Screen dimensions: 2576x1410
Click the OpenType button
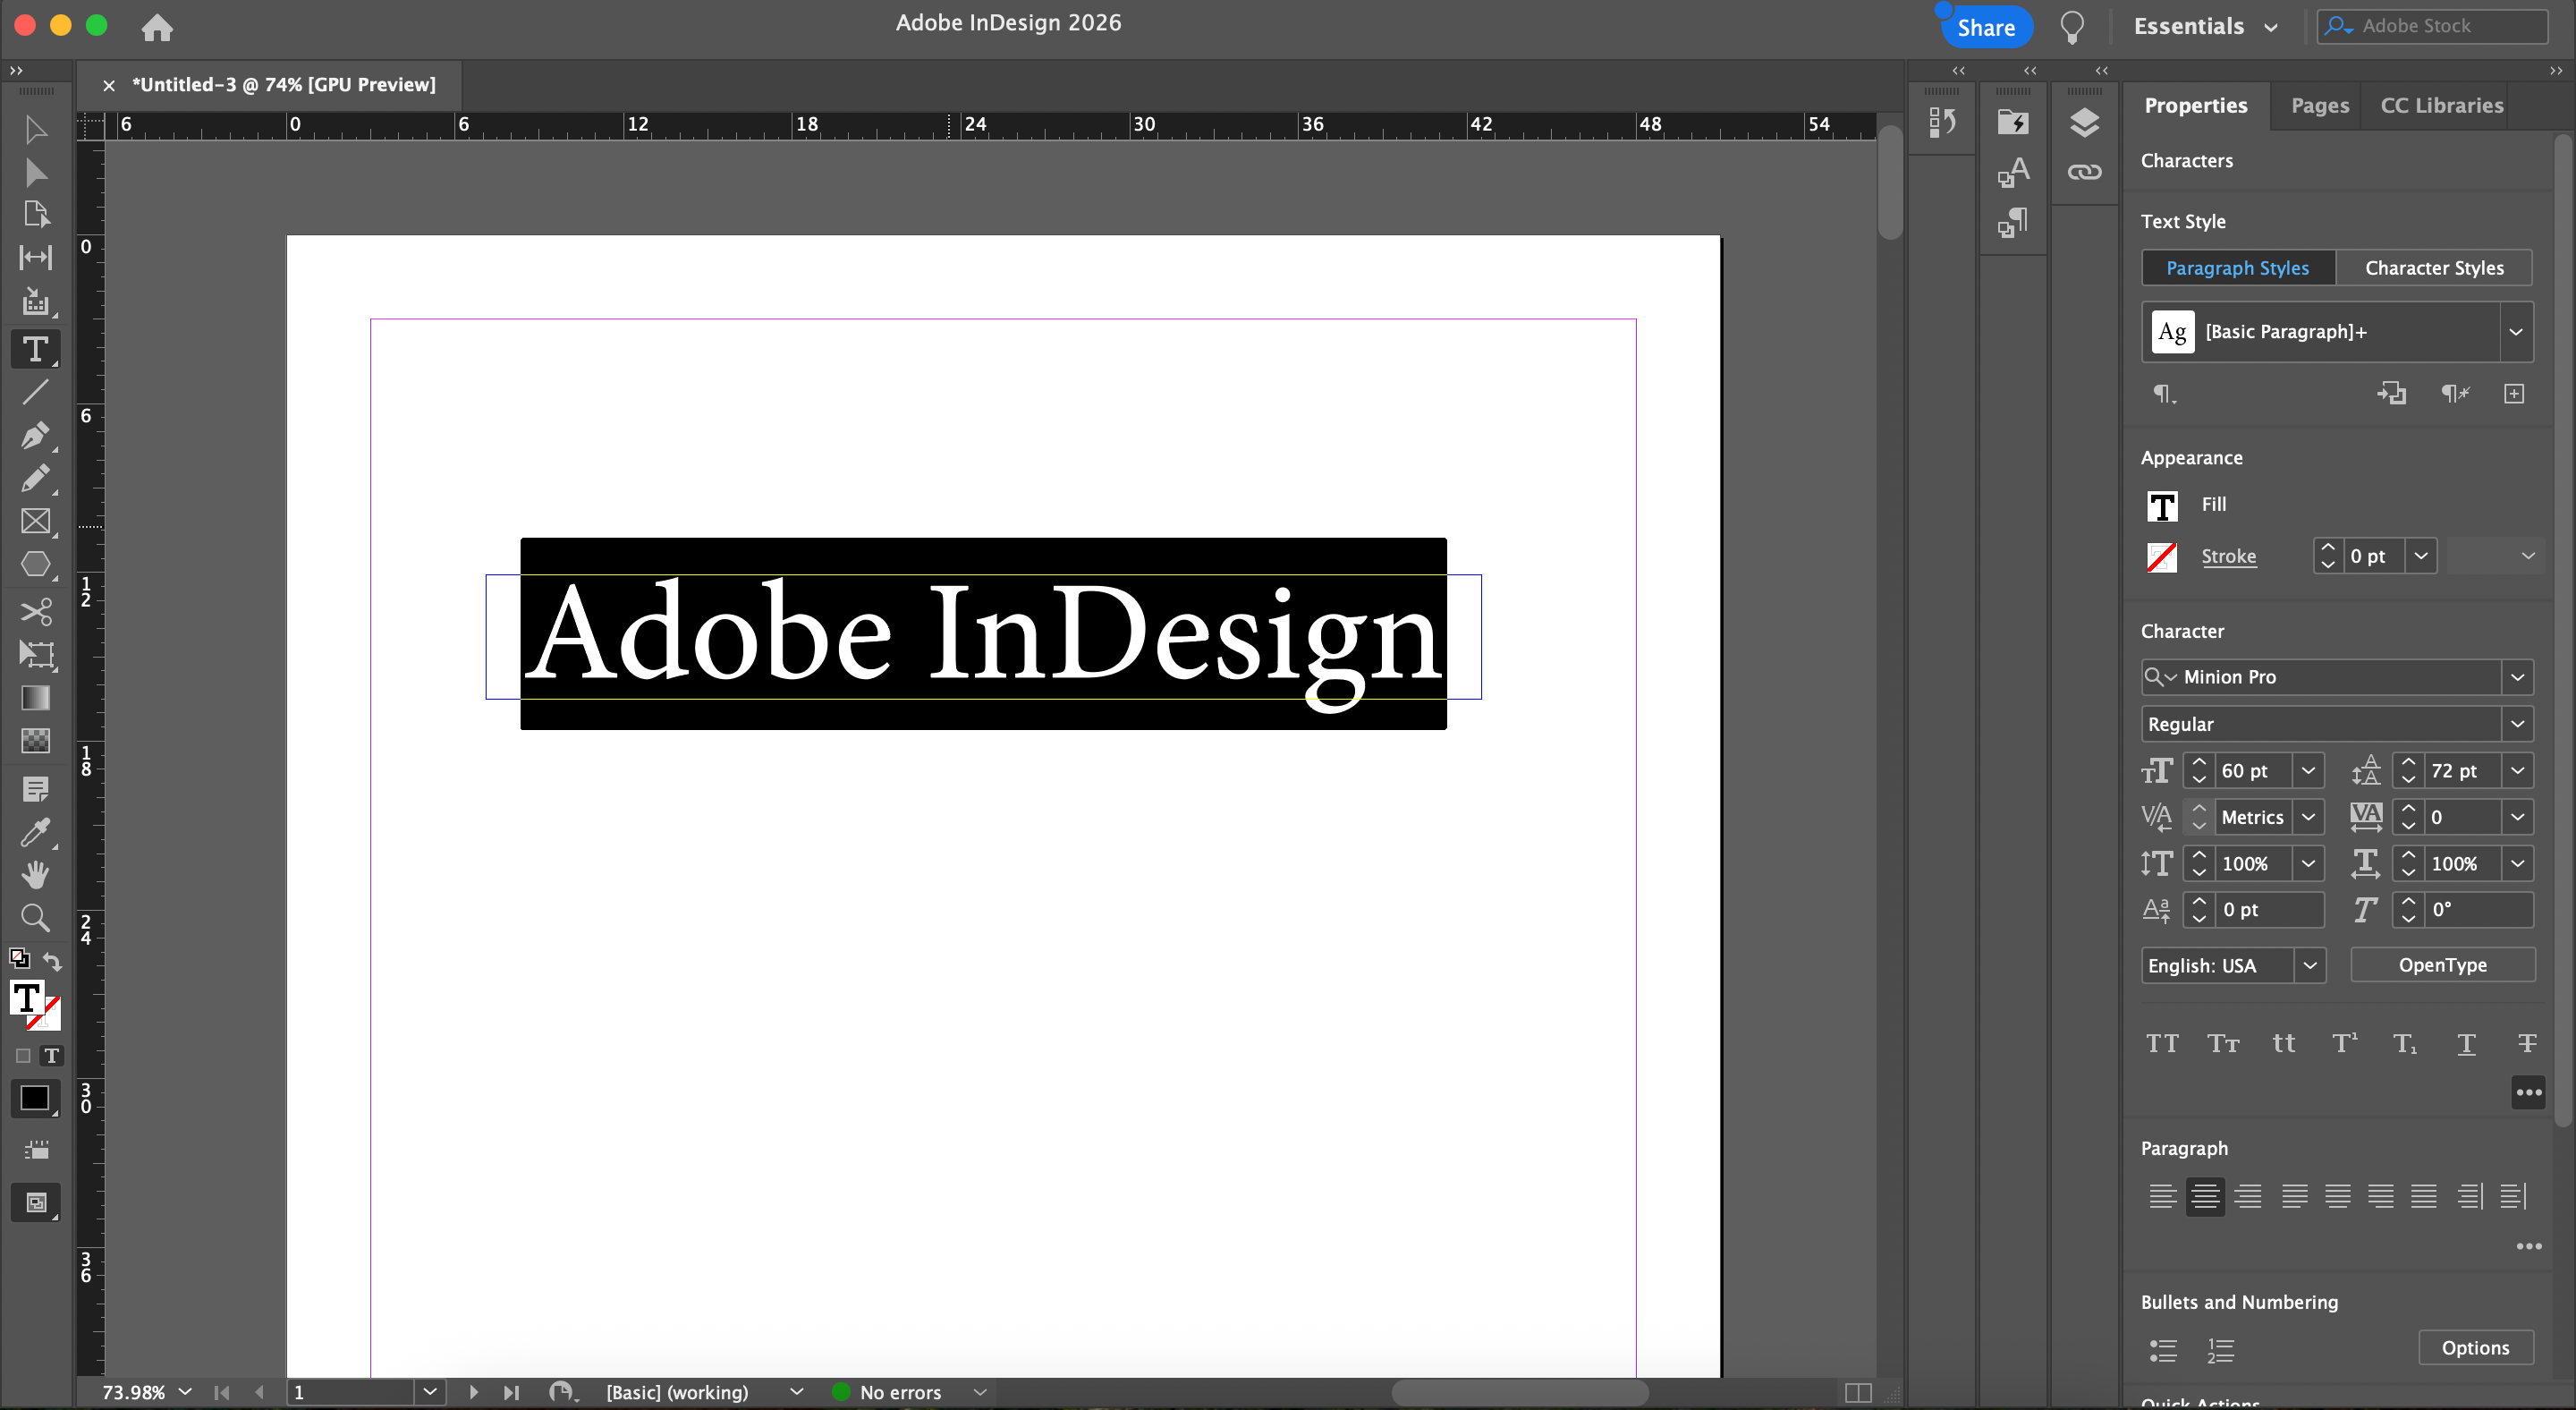(x=2442, y=965)
